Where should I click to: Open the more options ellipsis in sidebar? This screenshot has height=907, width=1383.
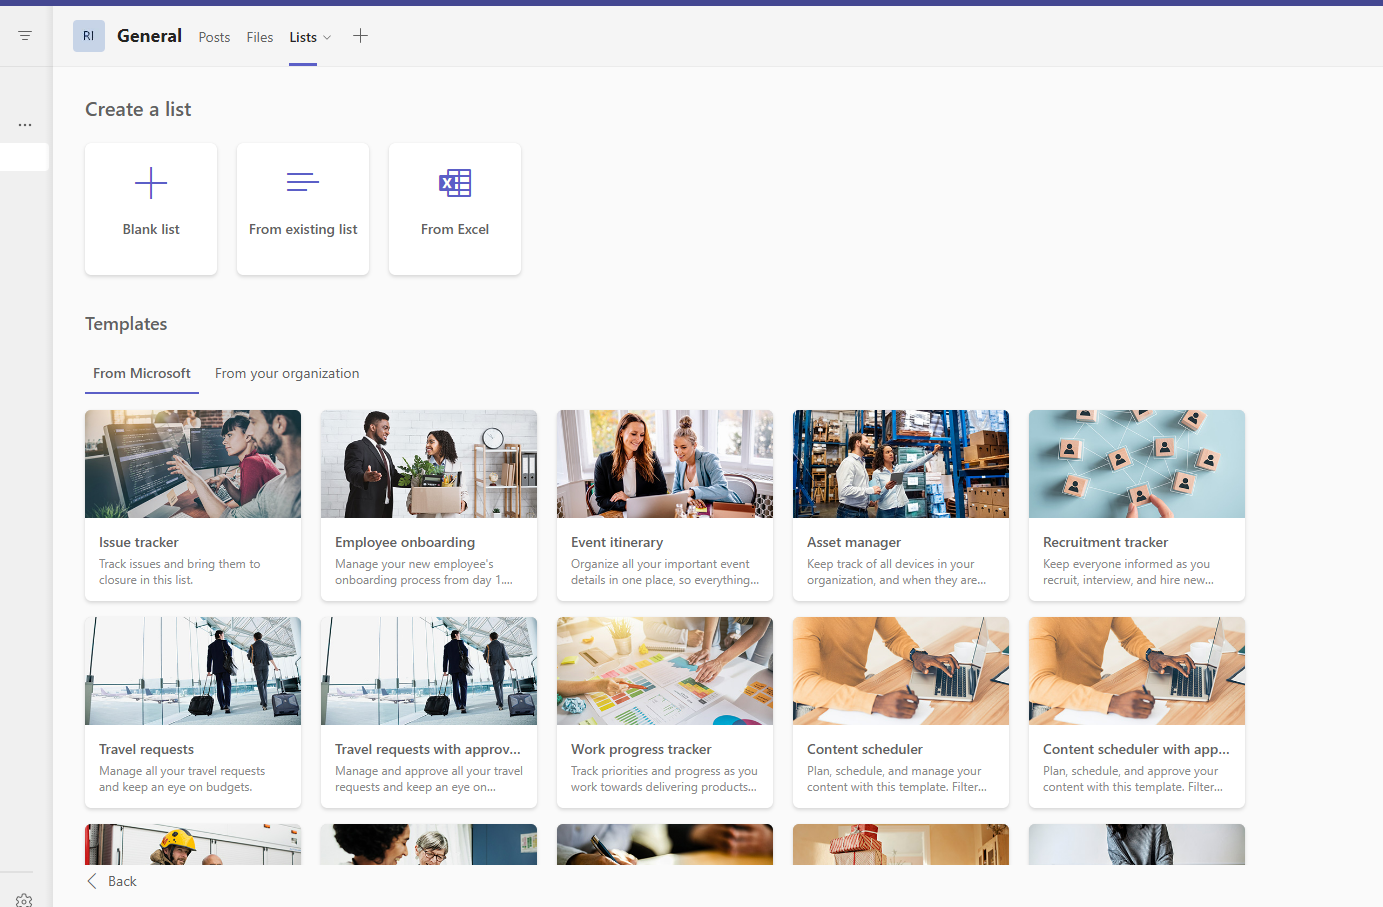click(25, 125)
